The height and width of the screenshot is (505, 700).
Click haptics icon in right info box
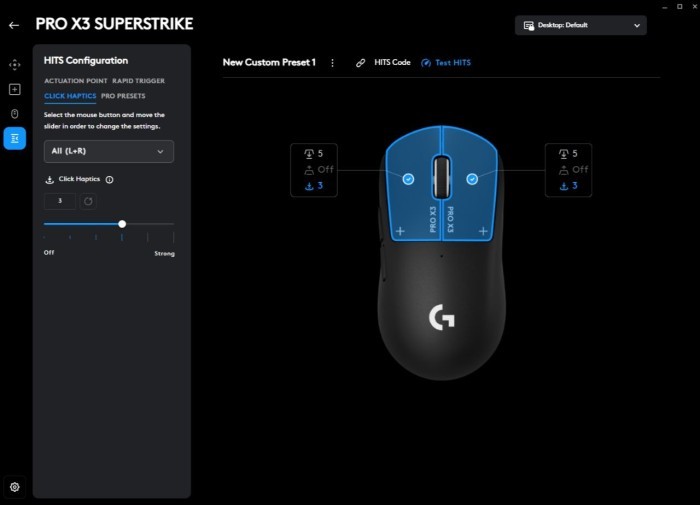pos(563,186)
